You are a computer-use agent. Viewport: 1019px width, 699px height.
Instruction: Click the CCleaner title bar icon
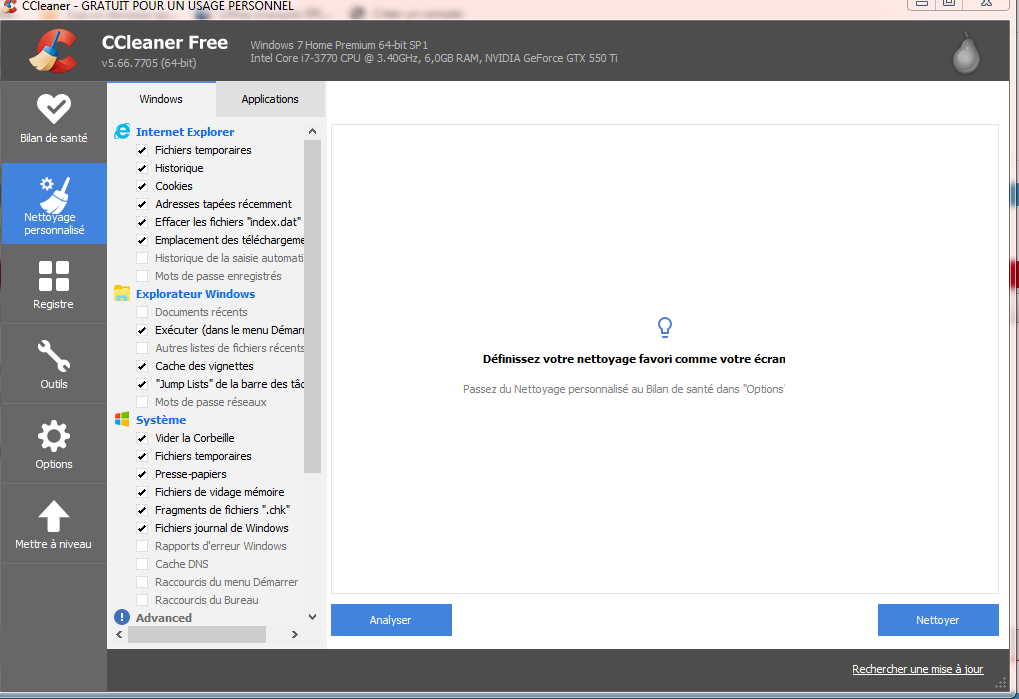point(9,6)
